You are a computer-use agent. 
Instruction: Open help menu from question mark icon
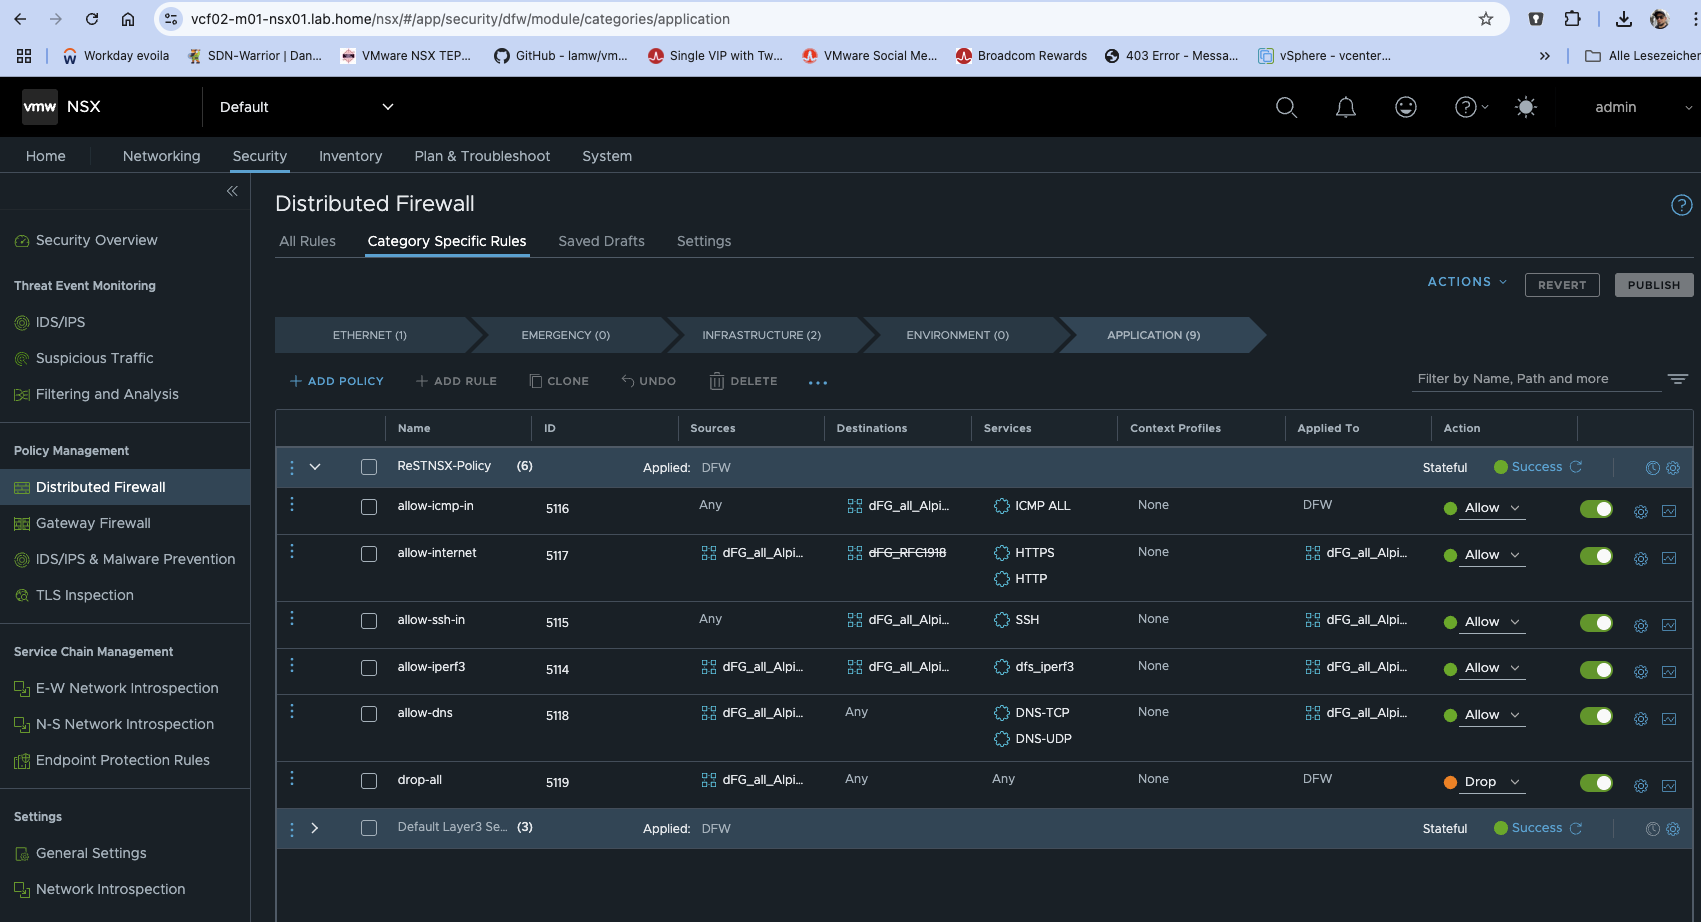[x=1464, y=107]
